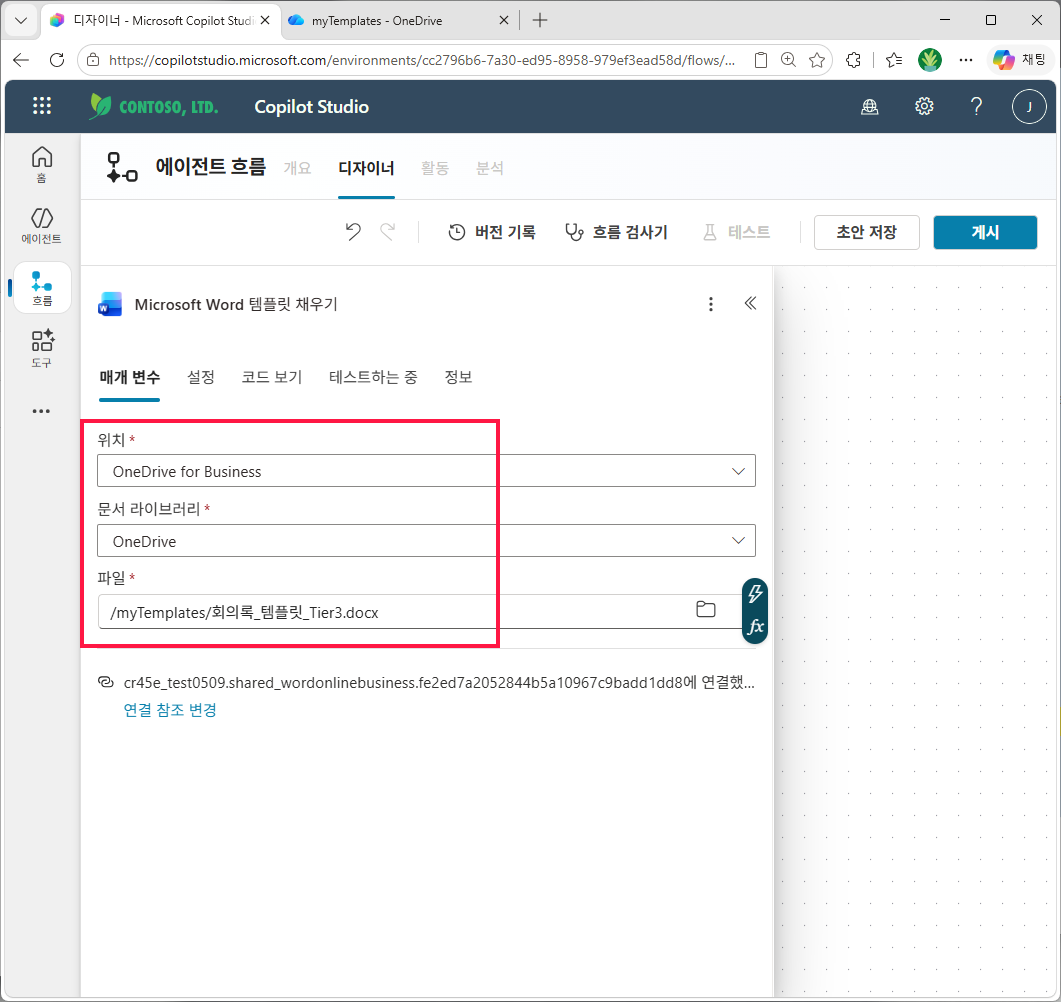
Task: Select Flows (흐름) in the sidebar
Action: click(42, 288)
